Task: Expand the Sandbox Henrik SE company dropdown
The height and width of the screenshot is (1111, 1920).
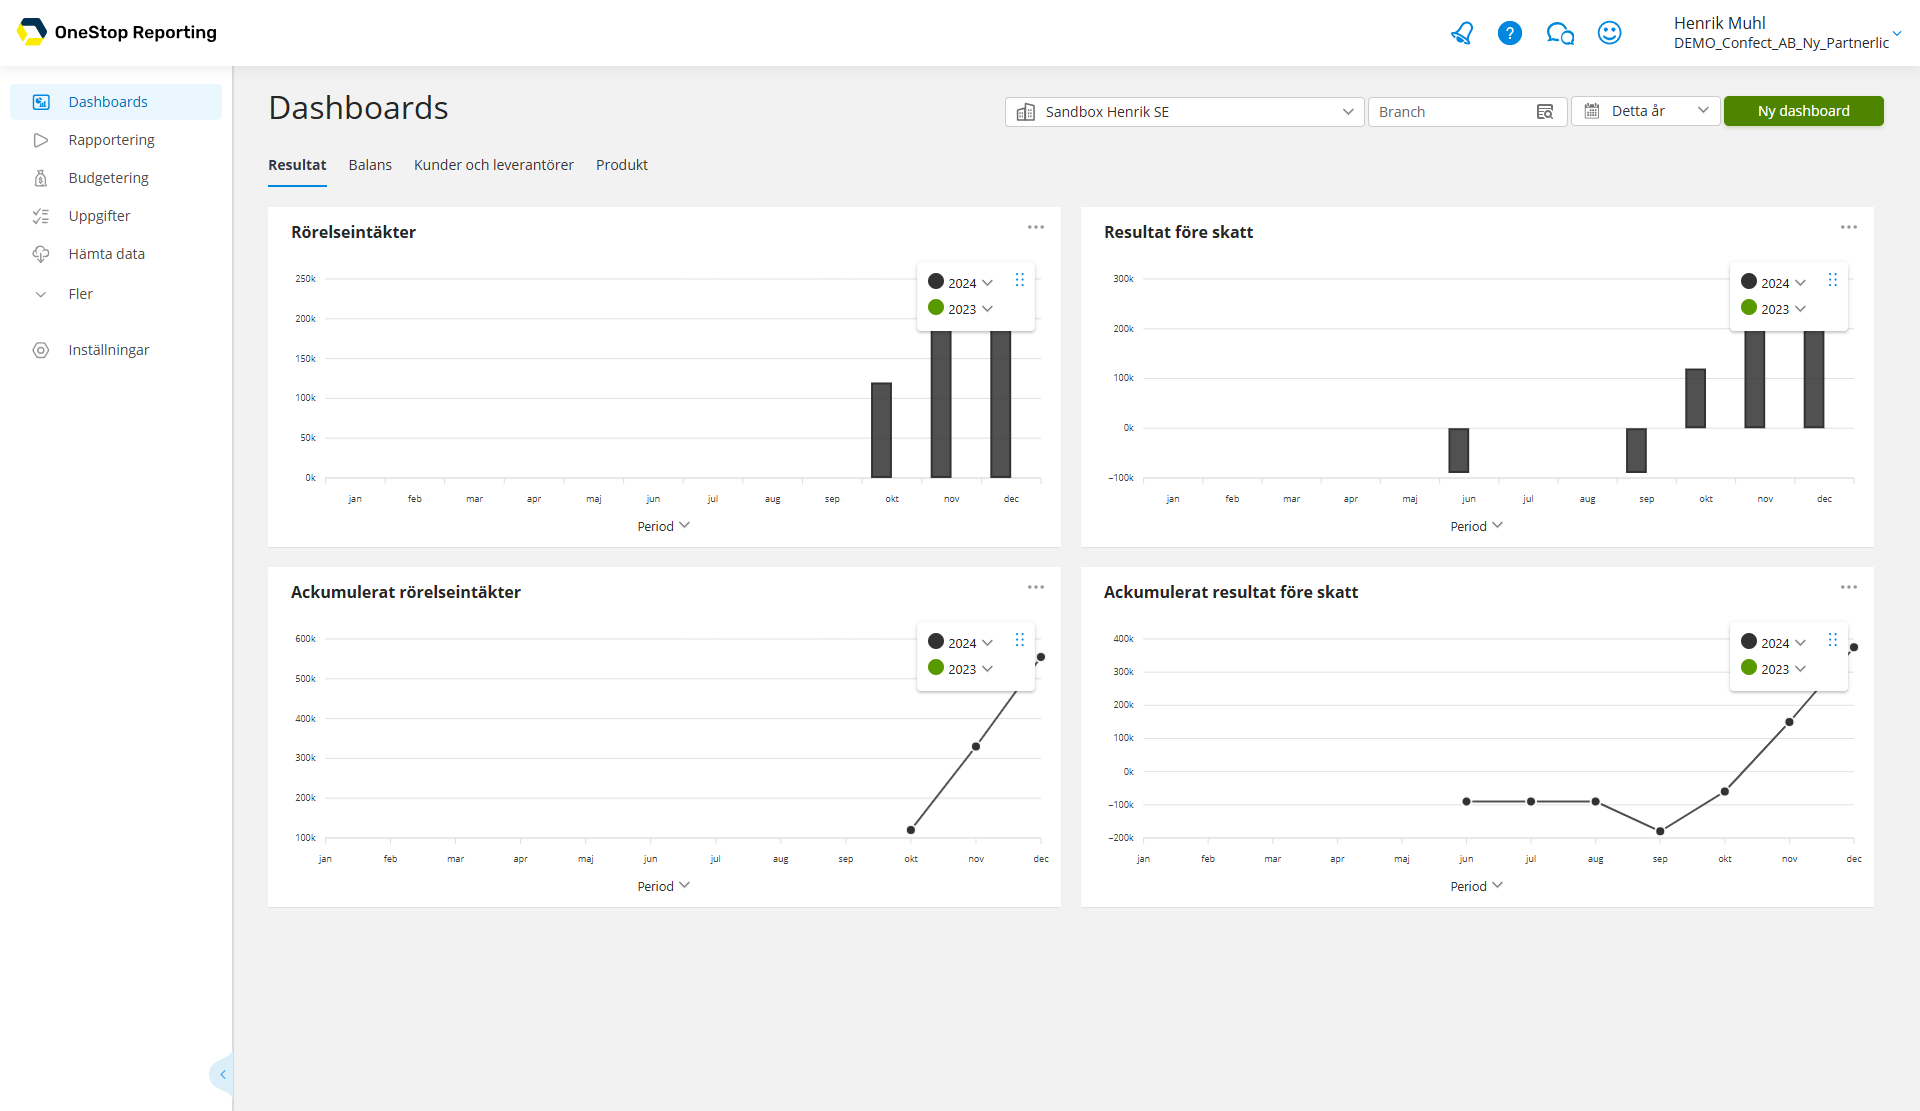Action: pos(1347,112)
